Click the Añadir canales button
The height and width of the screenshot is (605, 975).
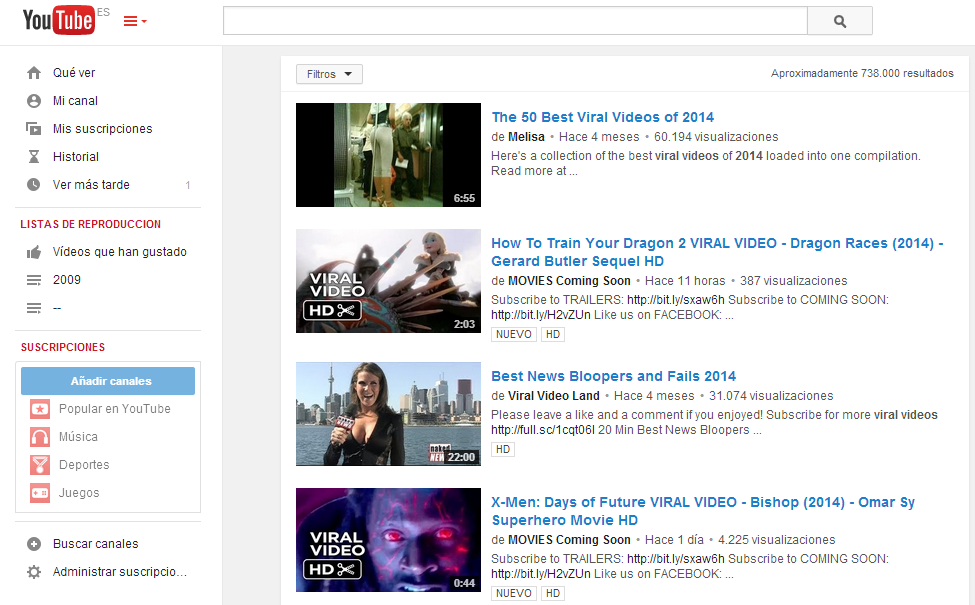(108, 381)
